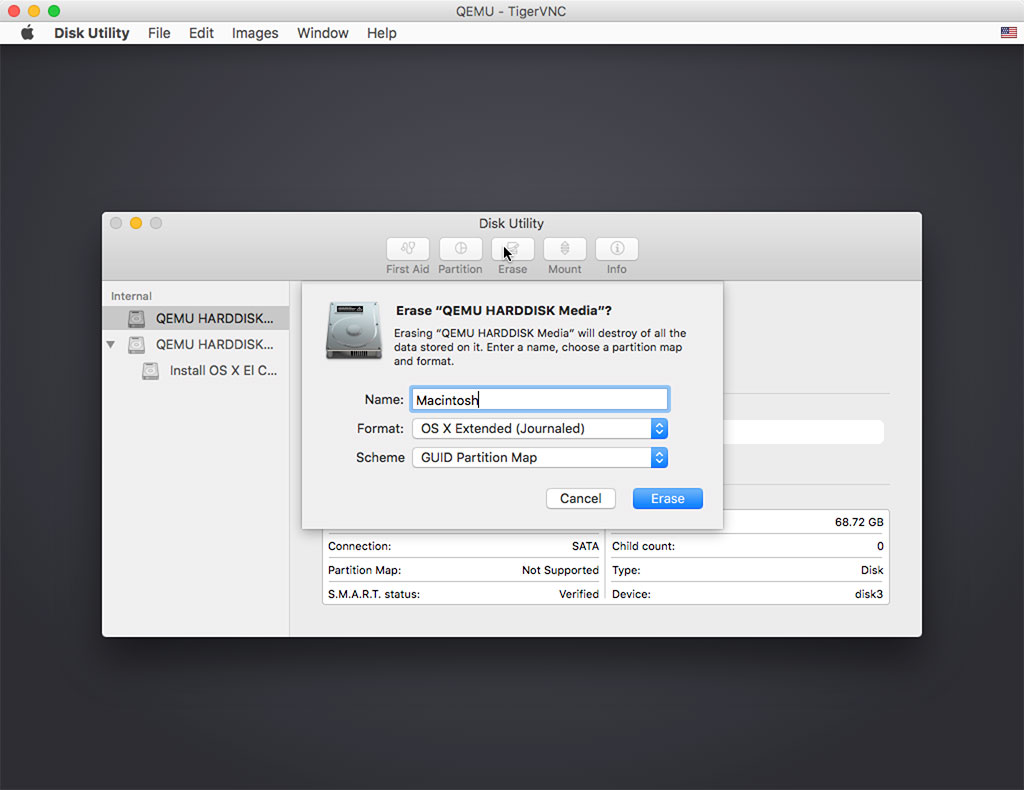Click the Cancel button
This screenshot has width=1024, height=790.
pos(581,498)
